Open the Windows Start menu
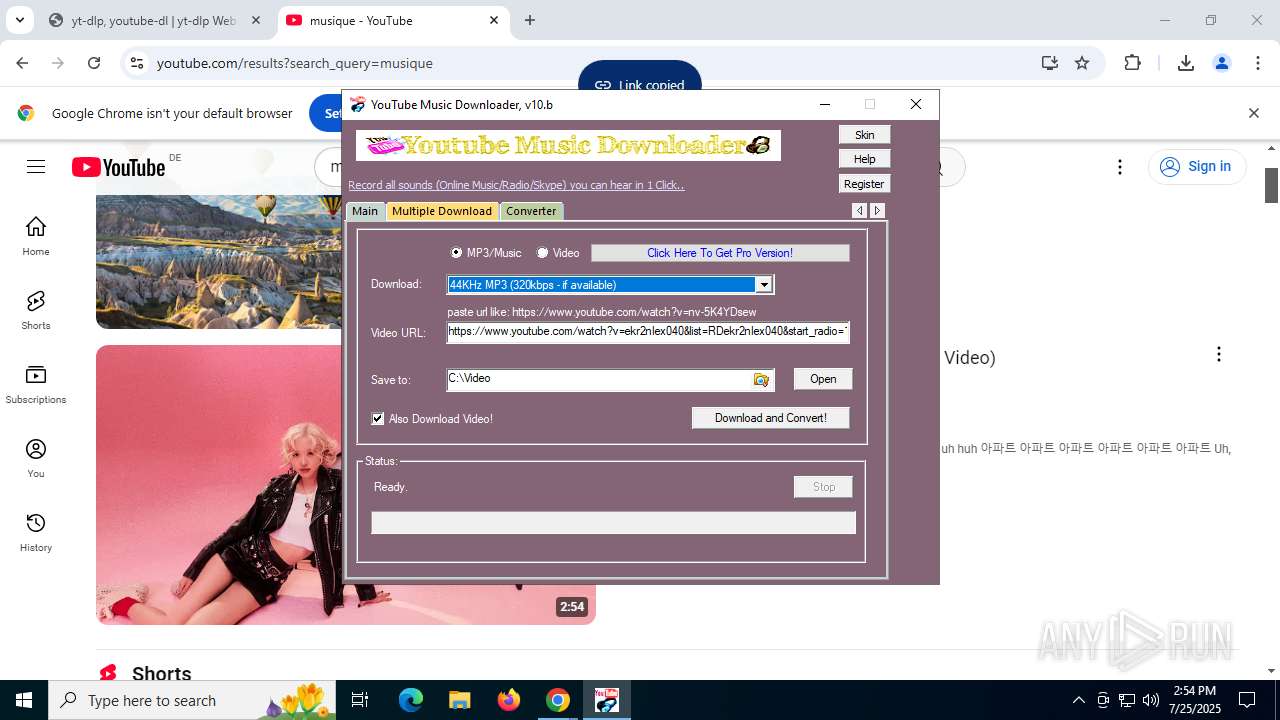The image size is (1280, 720). click(24, 700)
